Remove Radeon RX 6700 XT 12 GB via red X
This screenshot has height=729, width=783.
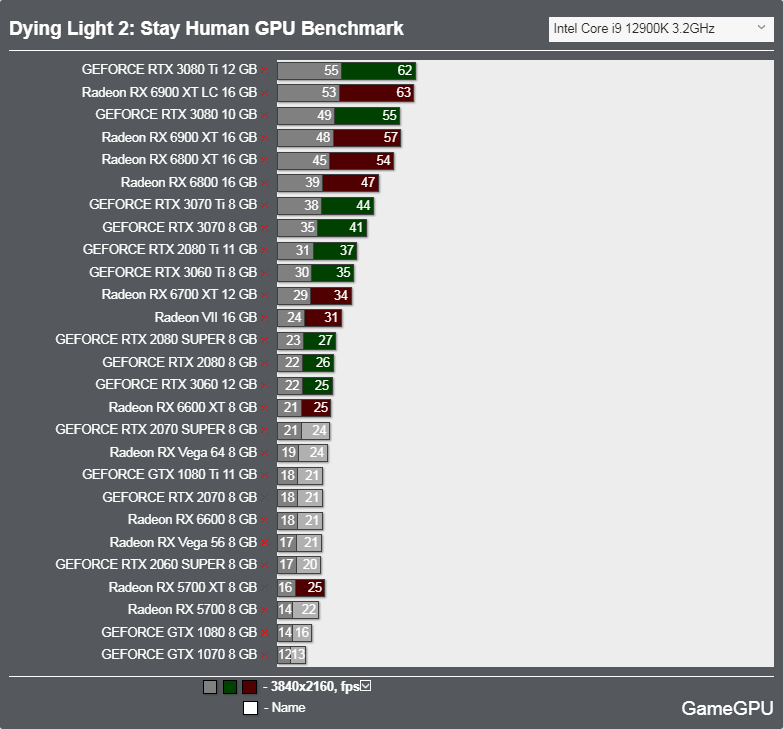click(265, 296)
